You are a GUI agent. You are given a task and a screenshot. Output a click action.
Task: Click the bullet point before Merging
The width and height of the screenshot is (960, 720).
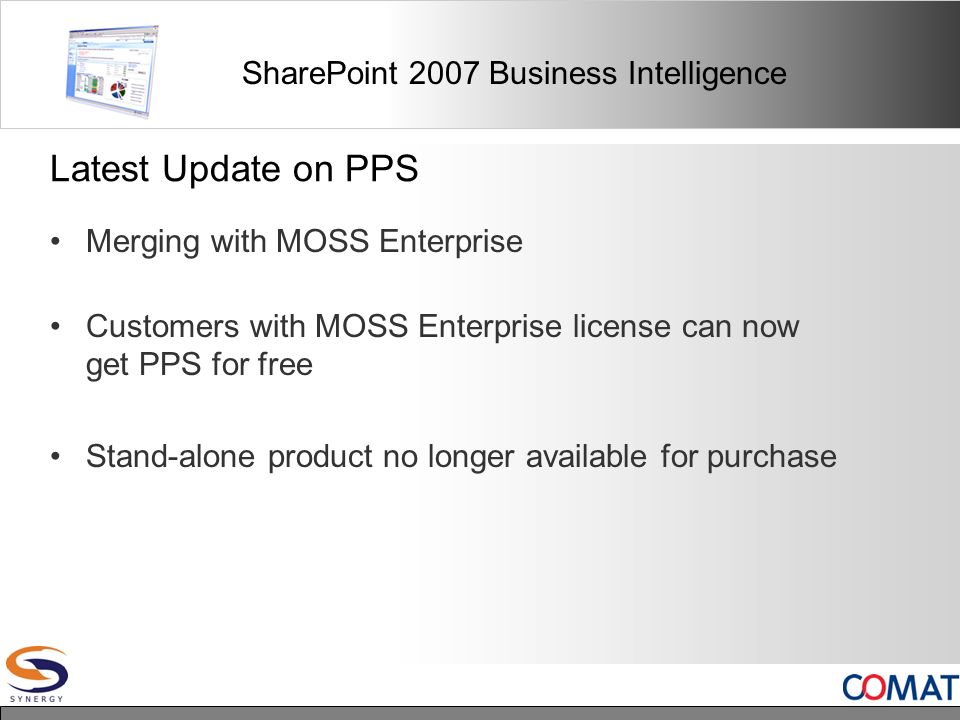pyautogui.click(x=56, y=242)
